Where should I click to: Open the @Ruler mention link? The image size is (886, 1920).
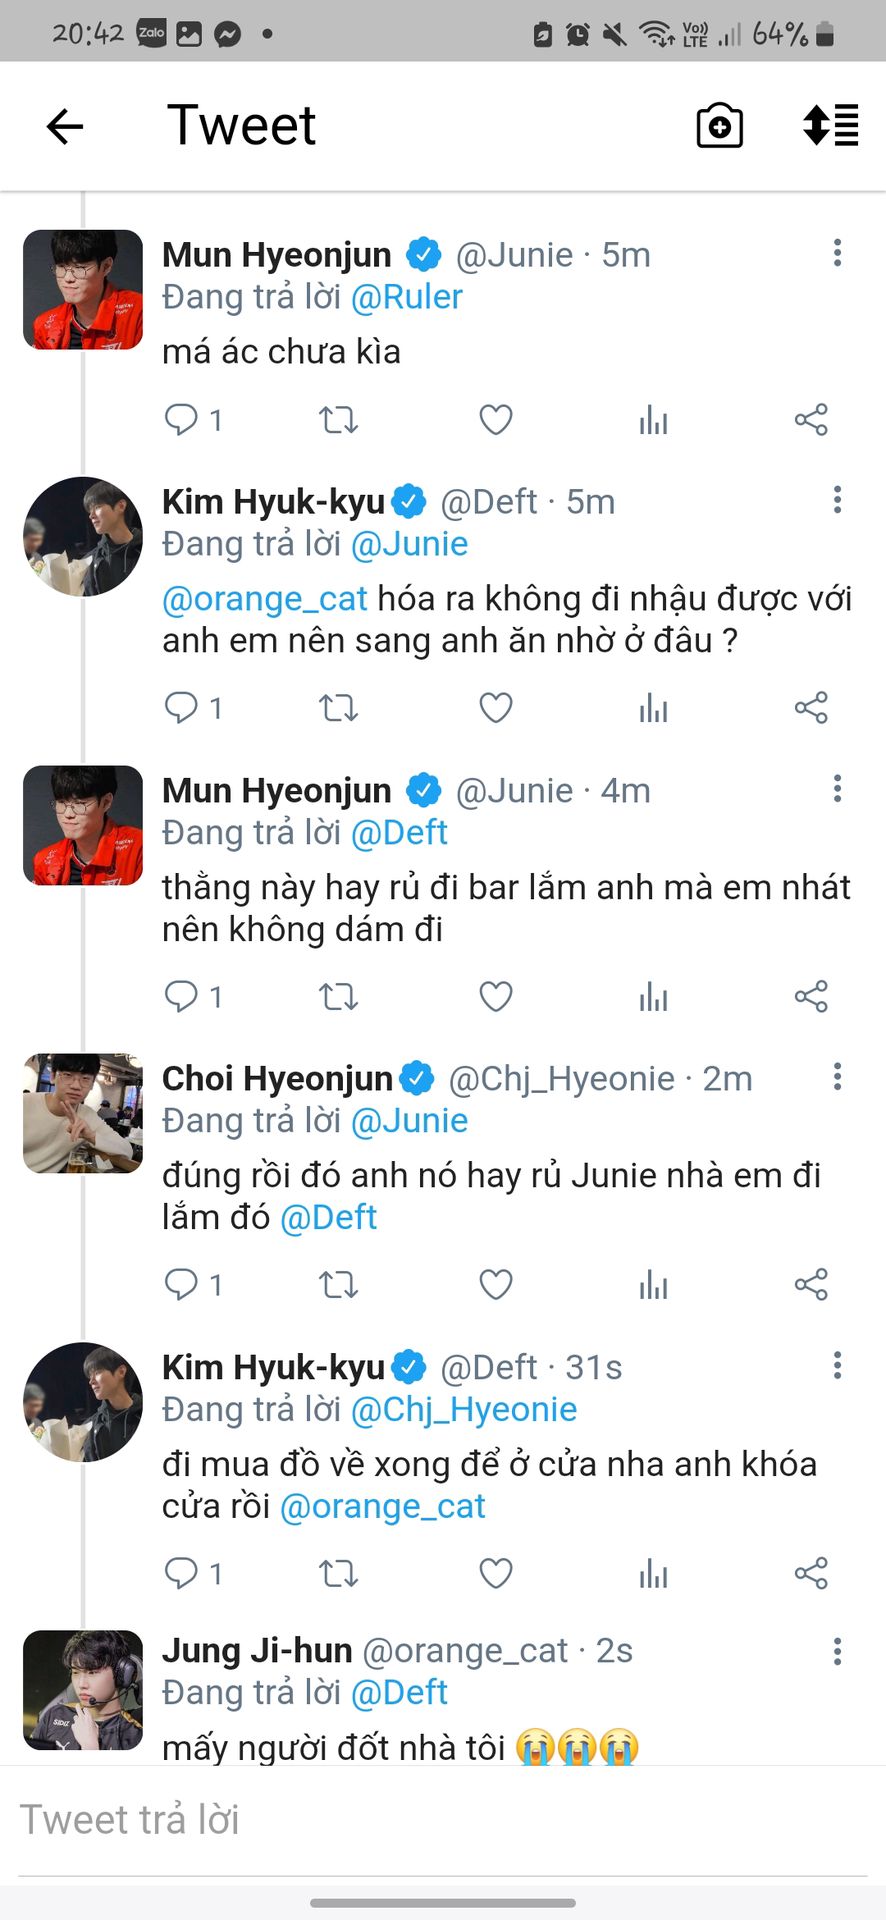[407, 297]
